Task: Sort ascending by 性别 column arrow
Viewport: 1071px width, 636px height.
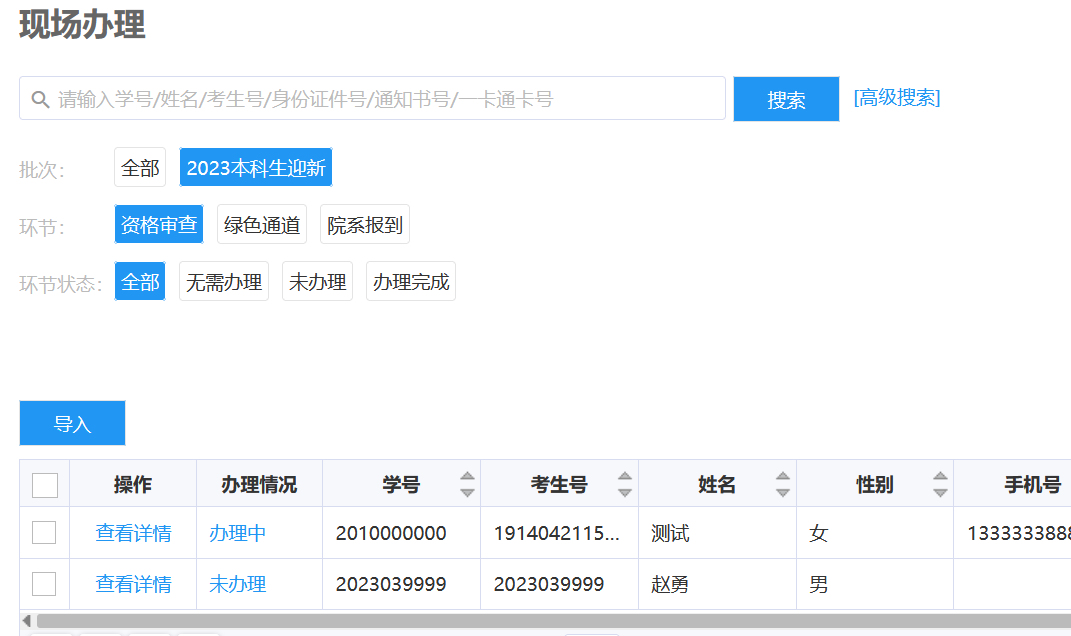Action: pyautogui.click(x=941, y=477)
